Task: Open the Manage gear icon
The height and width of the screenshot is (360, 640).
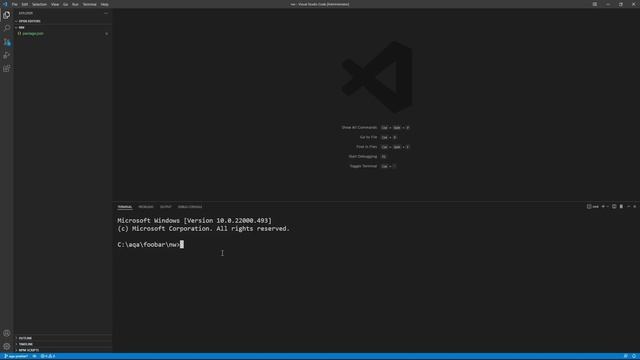Action: tap(7, 347)
